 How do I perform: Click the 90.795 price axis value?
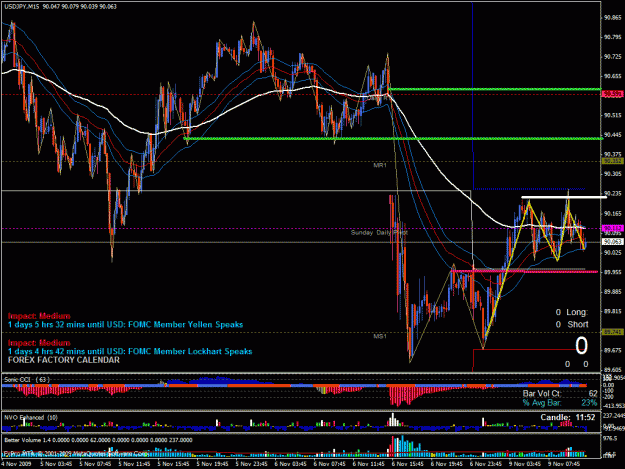(x=612, y=37)
